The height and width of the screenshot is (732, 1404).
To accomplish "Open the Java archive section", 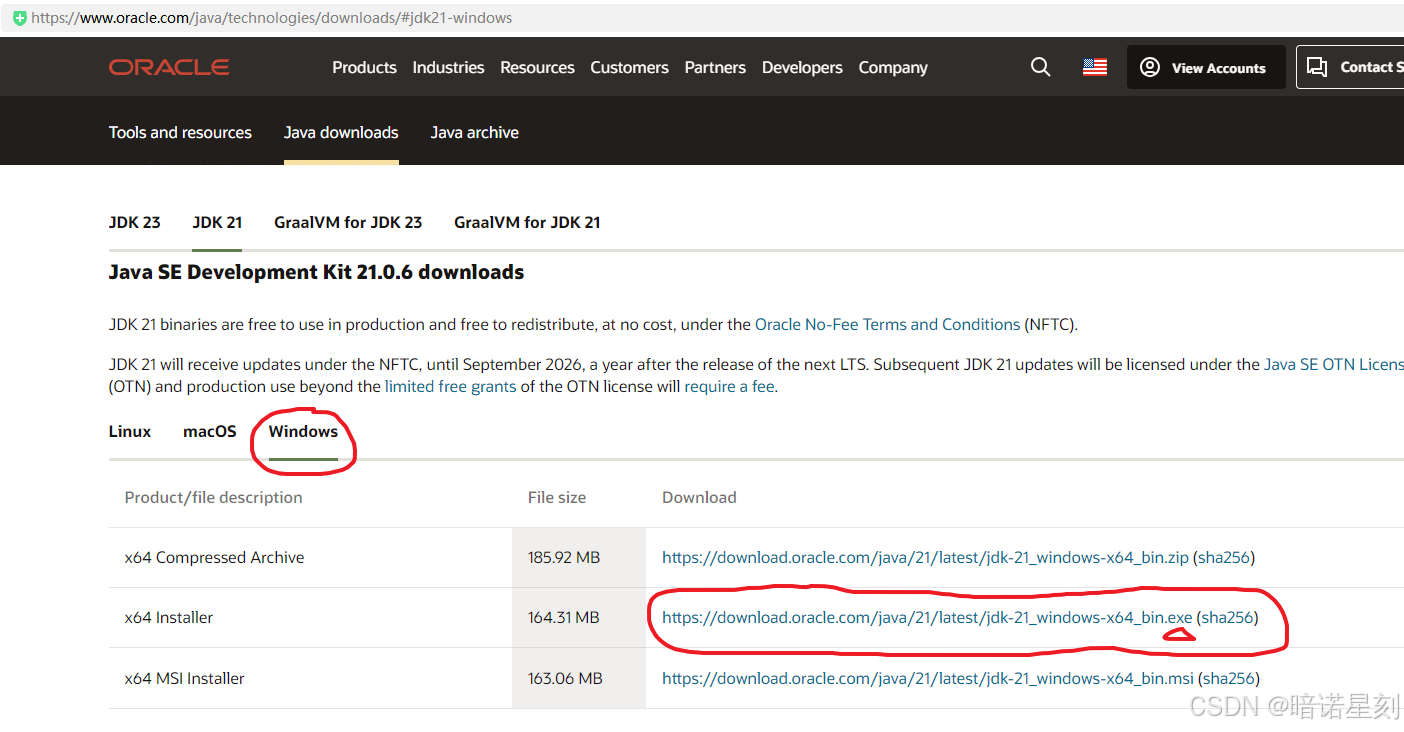I will (474, 132).
